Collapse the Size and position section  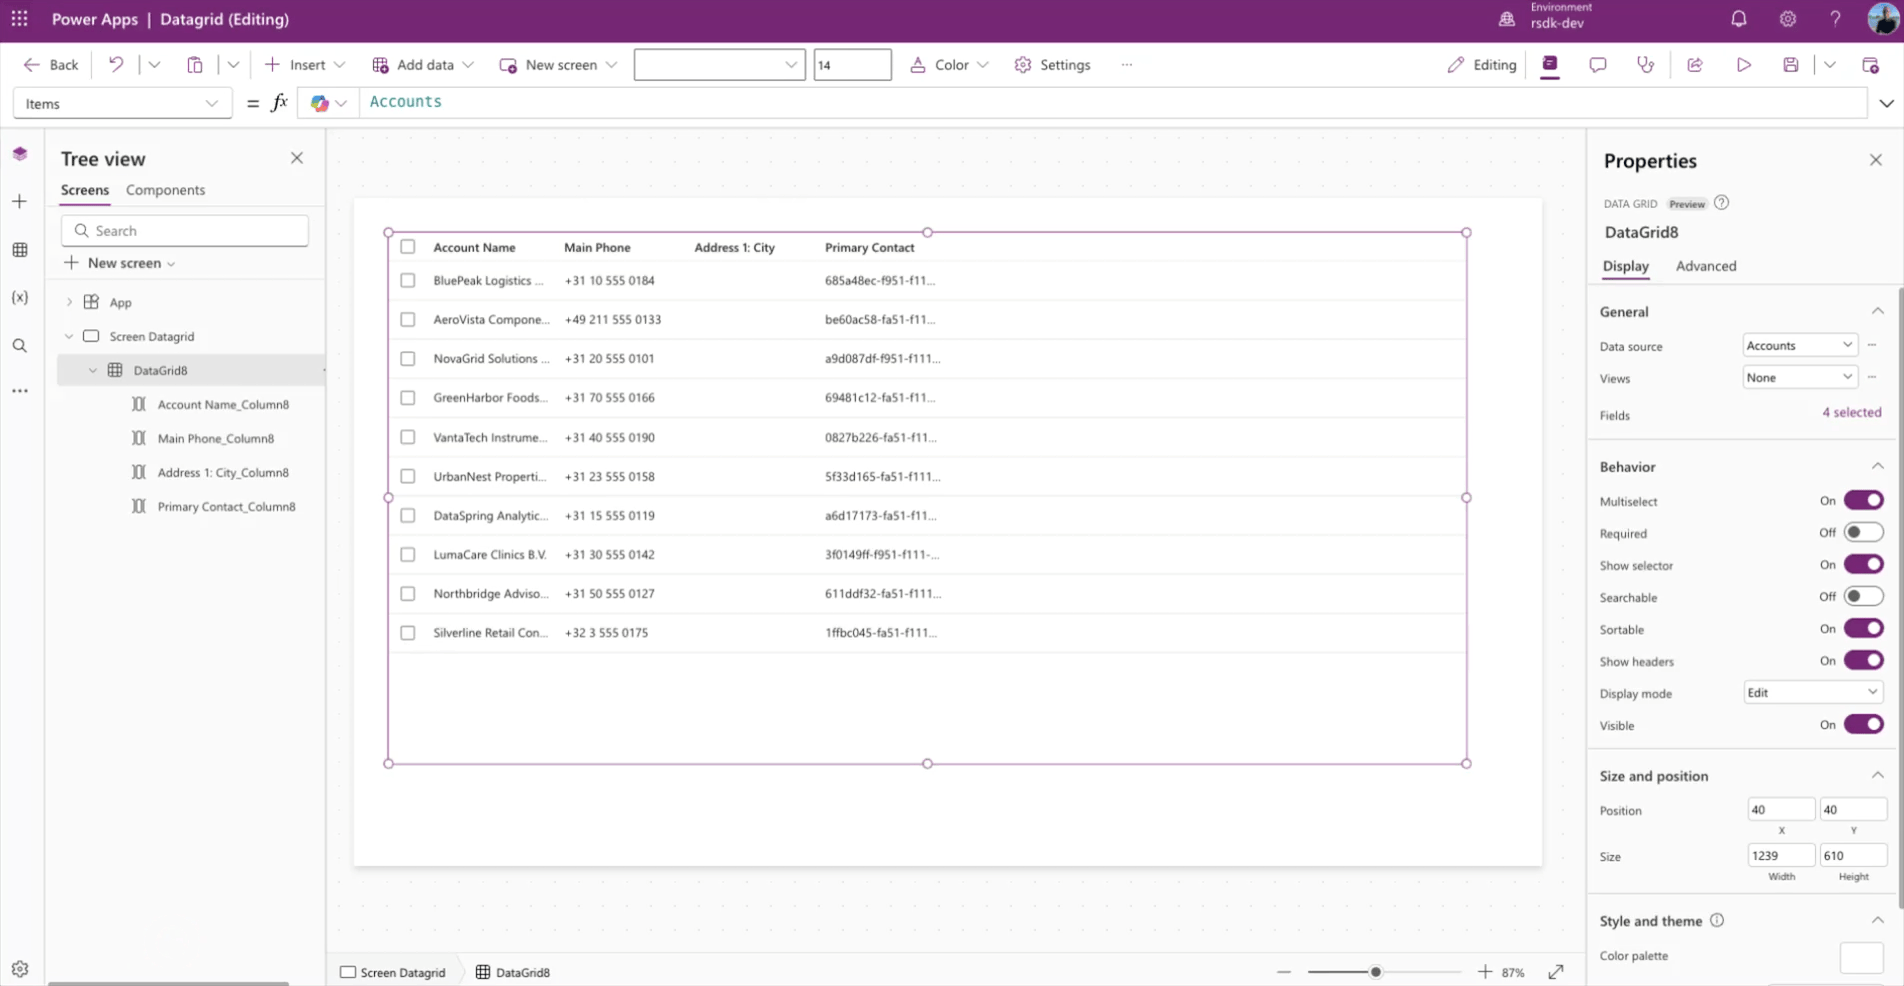point(1877,776)
